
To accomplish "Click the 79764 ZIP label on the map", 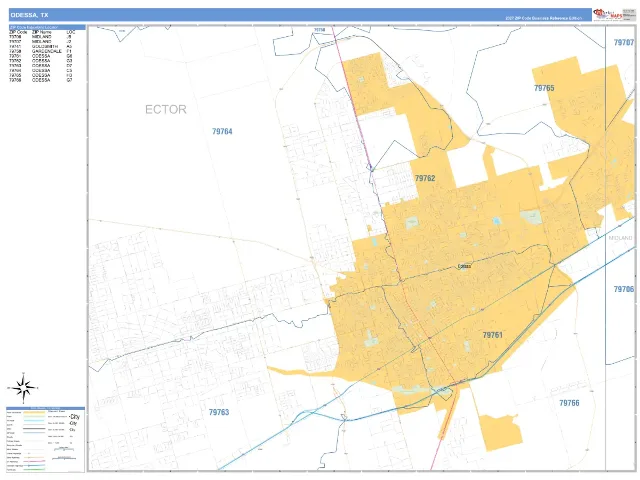I will pos(222,131).
